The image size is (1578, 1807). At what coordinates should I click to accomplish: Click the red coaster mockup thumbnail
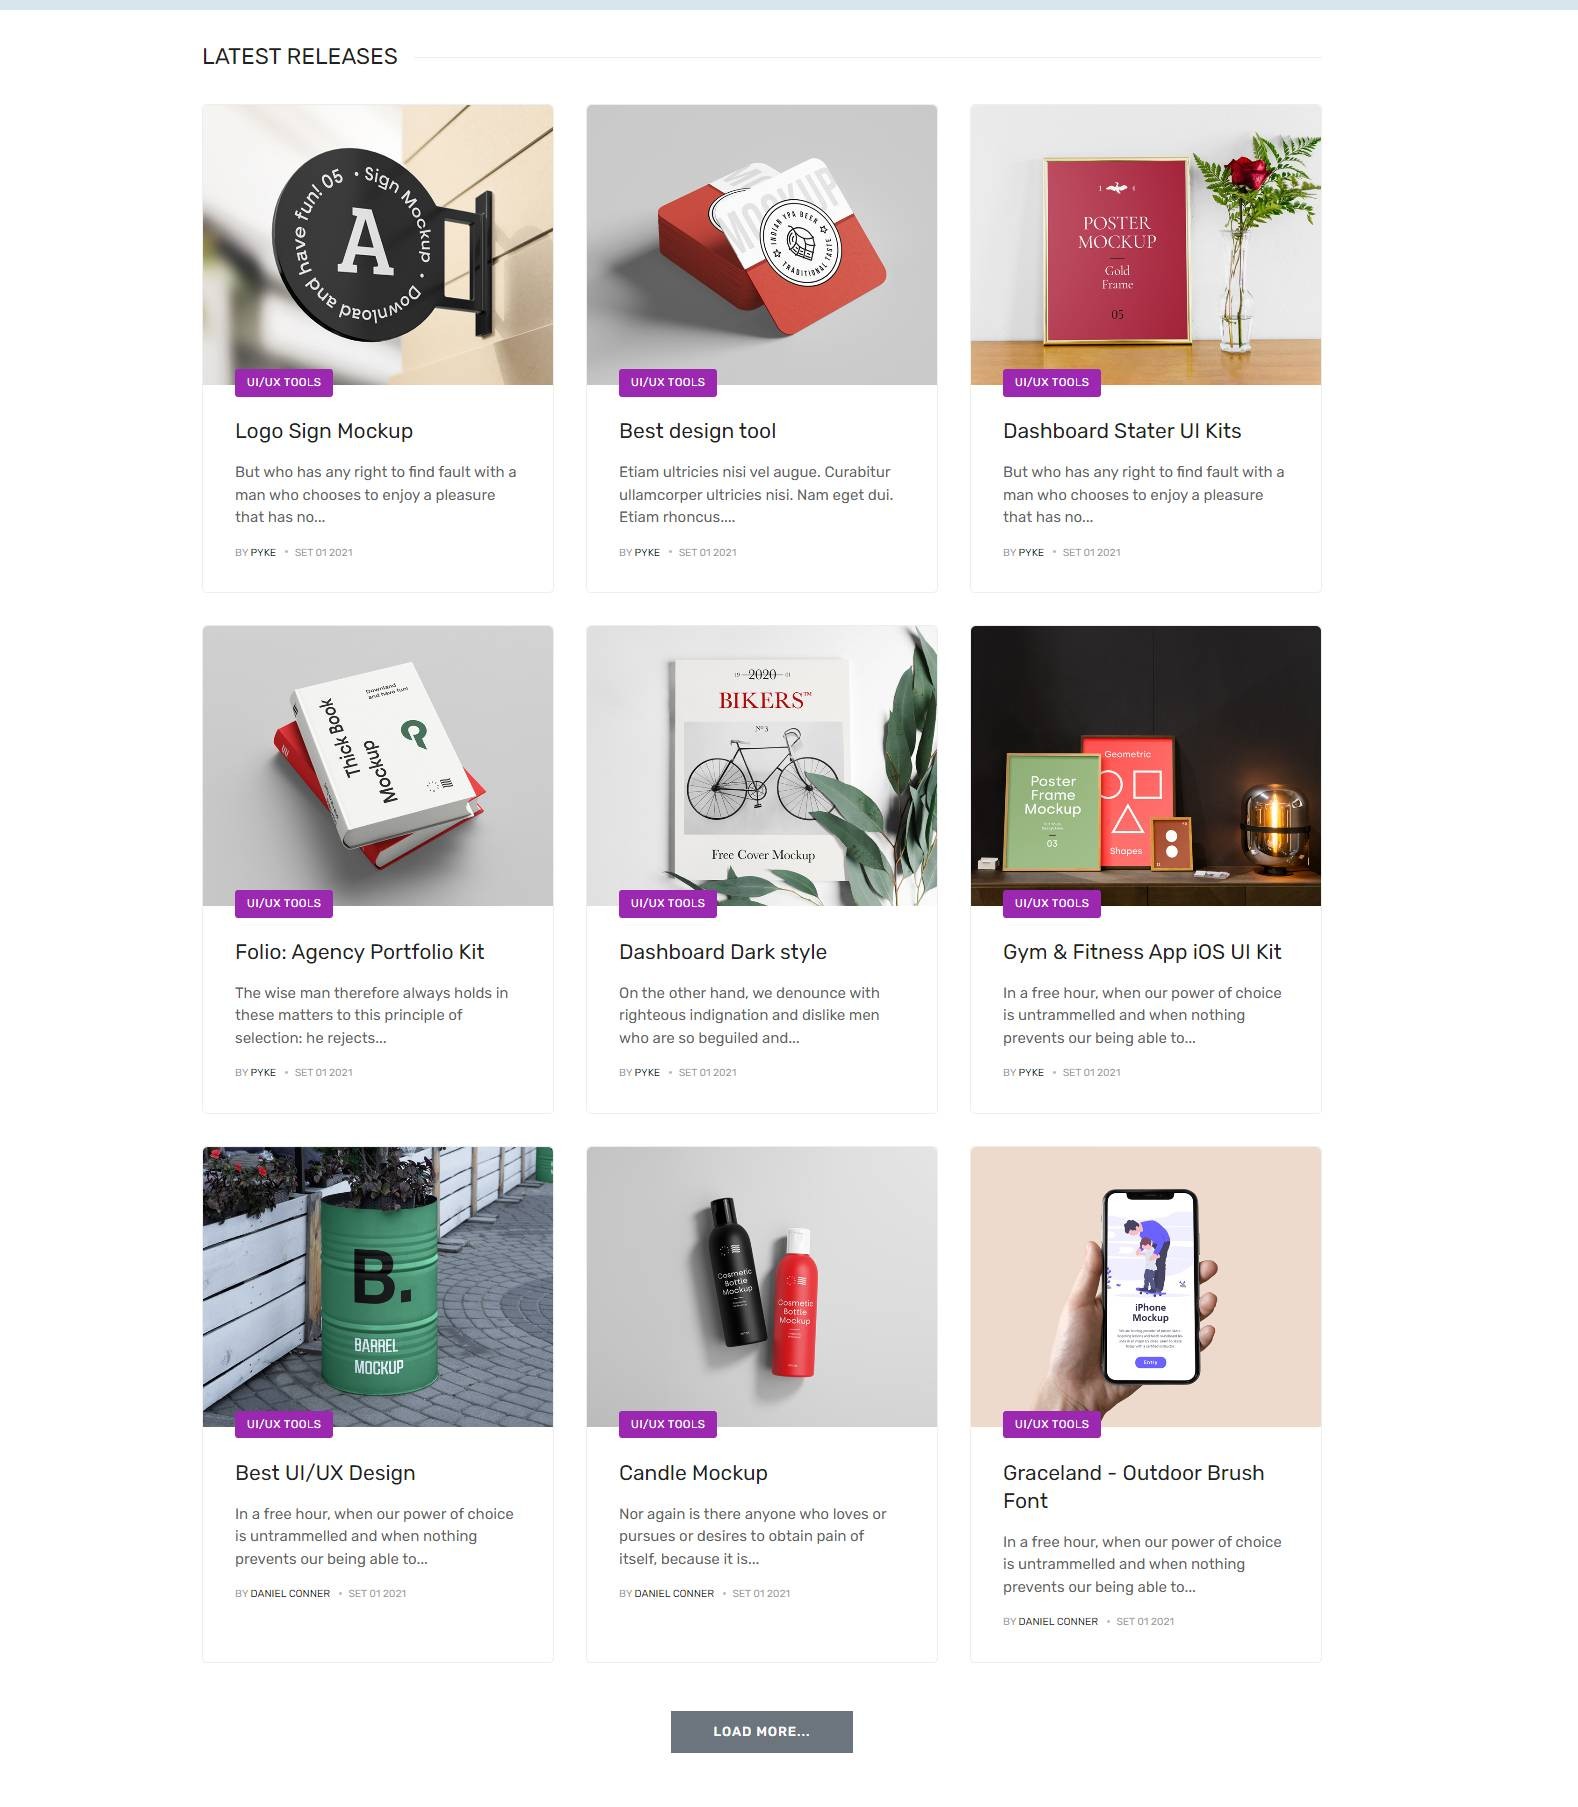click(761, 244)
